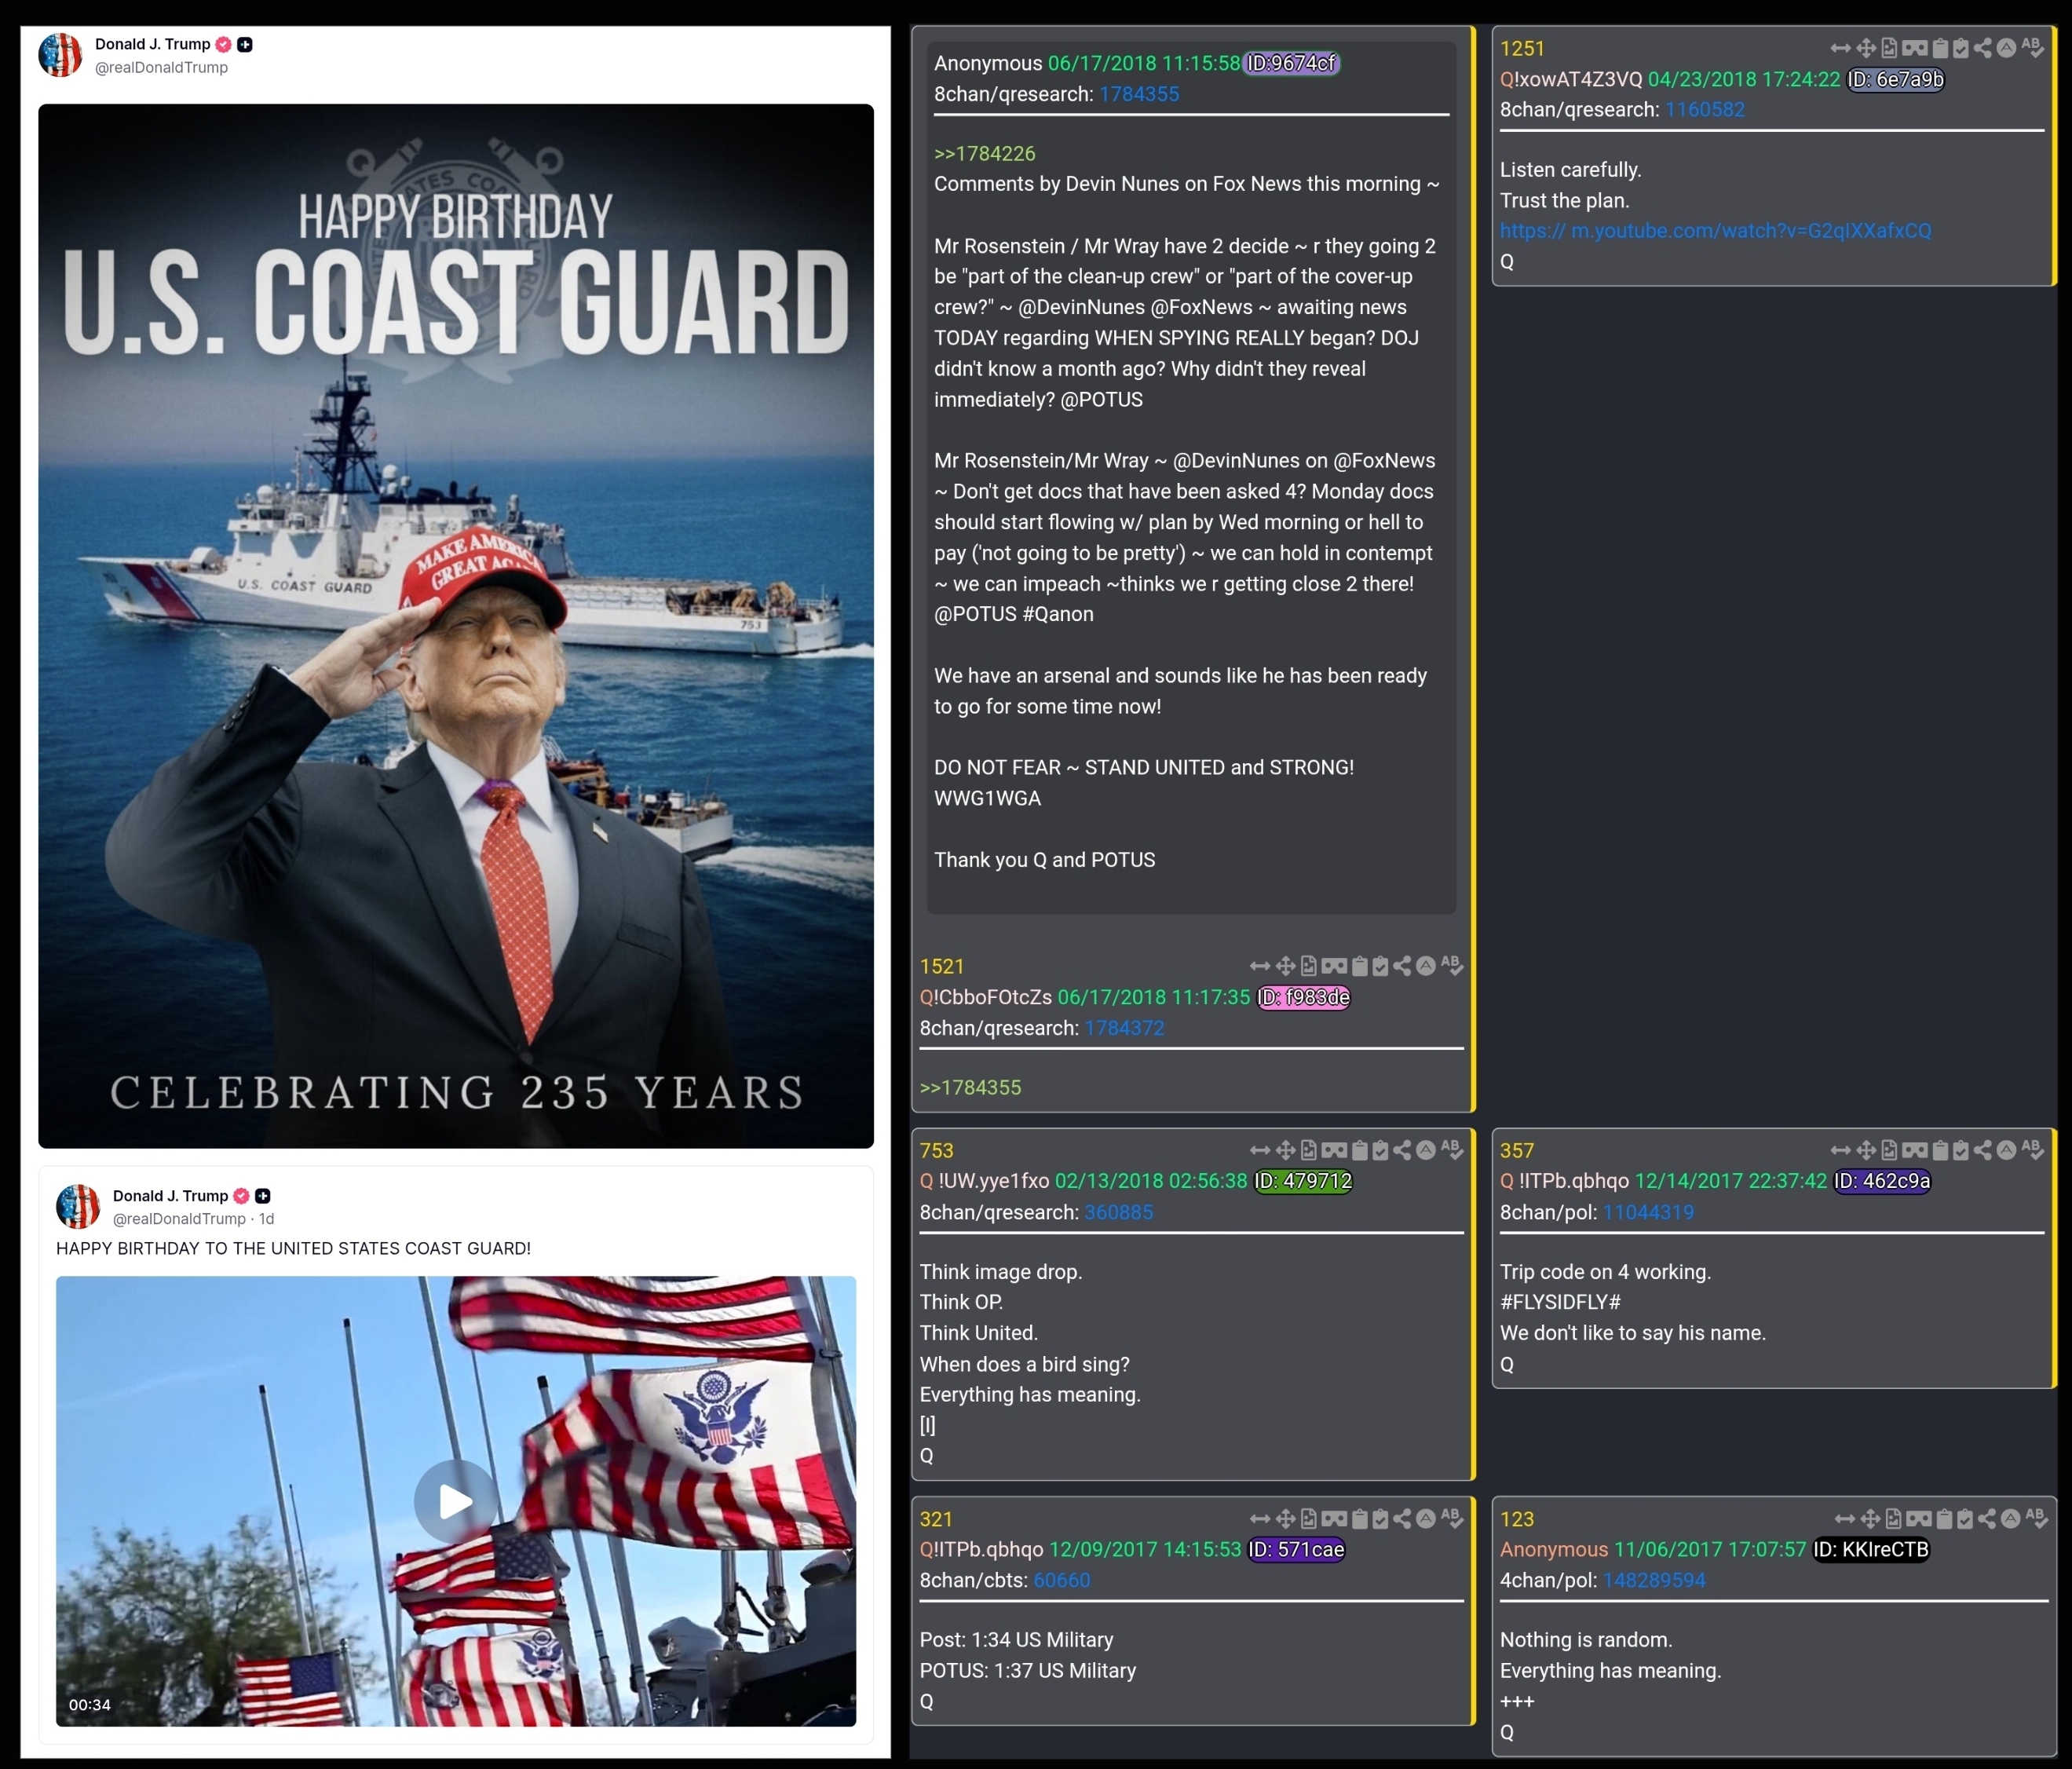
Task: Click the plus badge icon beside the top Trump name
Action: pyautogui.click(x=245, y=44)
